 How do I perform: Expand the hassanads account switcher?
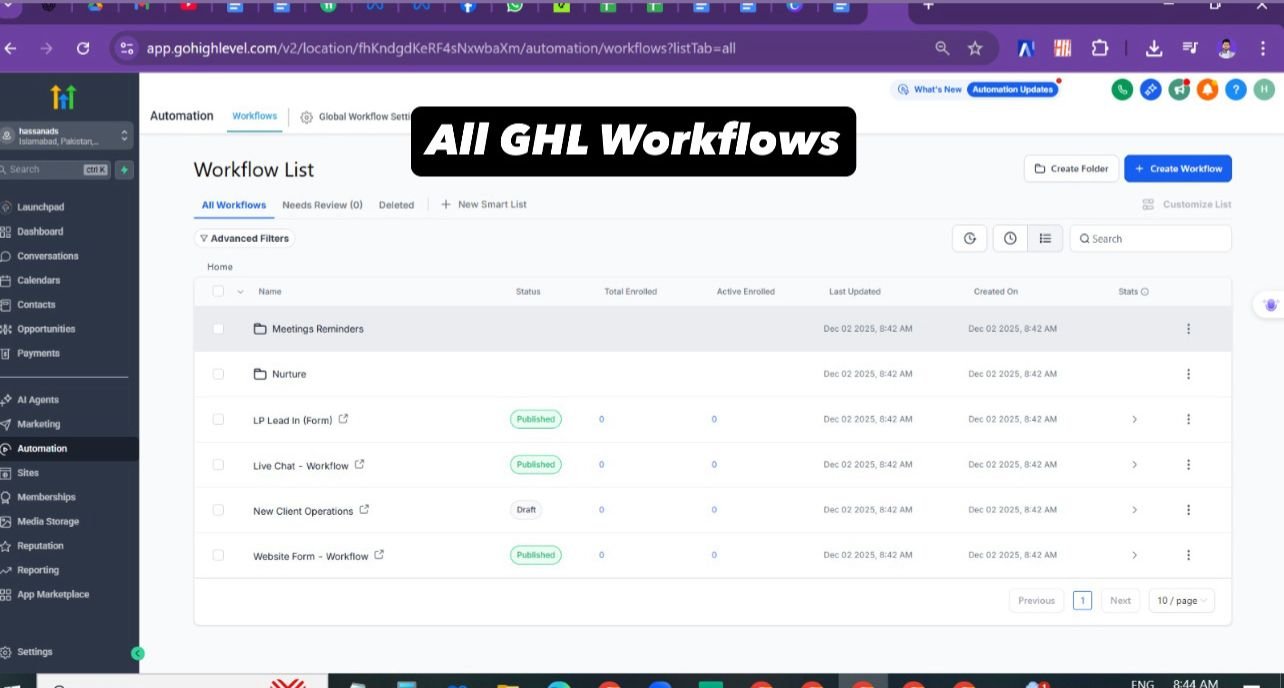tap(124, 136)
